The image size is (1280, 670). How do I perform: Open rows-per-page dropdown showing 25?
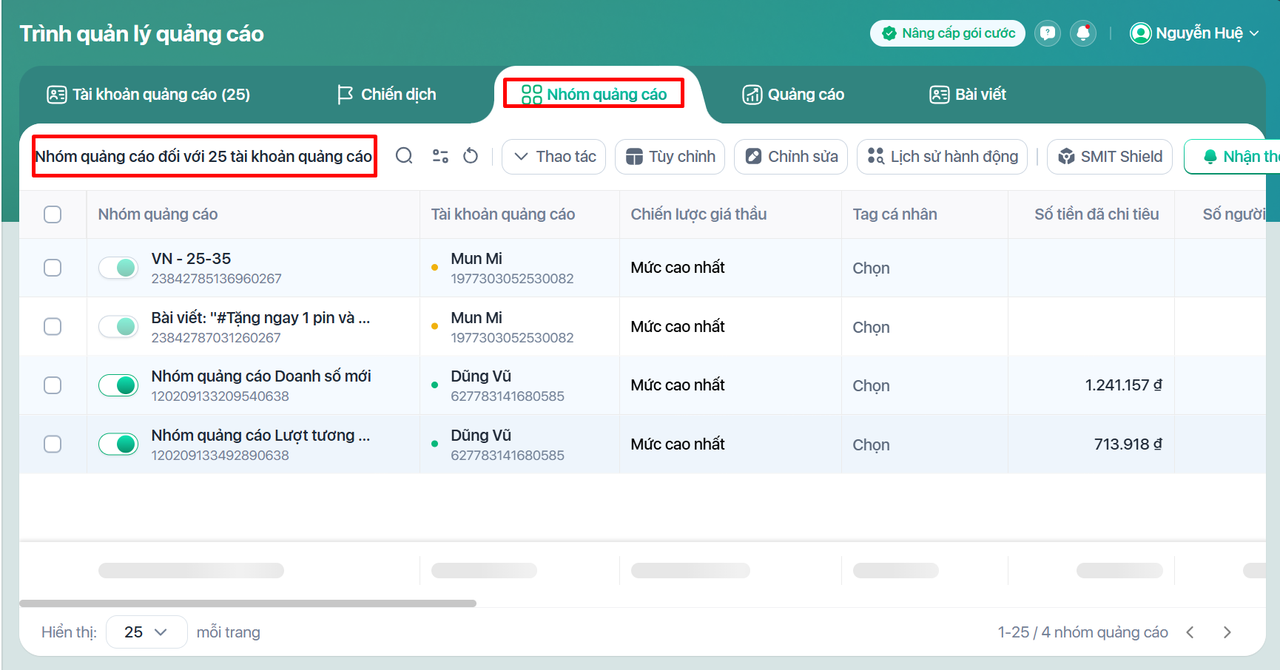point(147,632)
